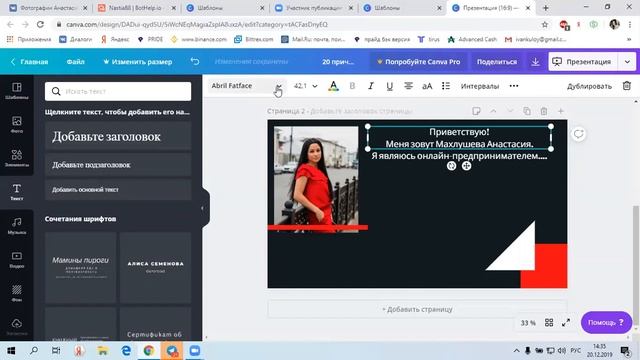The width and height of the screenshot is (640, 360).
Task: Open Интервалы spacing menu
Action: click(x=480, y=86)
